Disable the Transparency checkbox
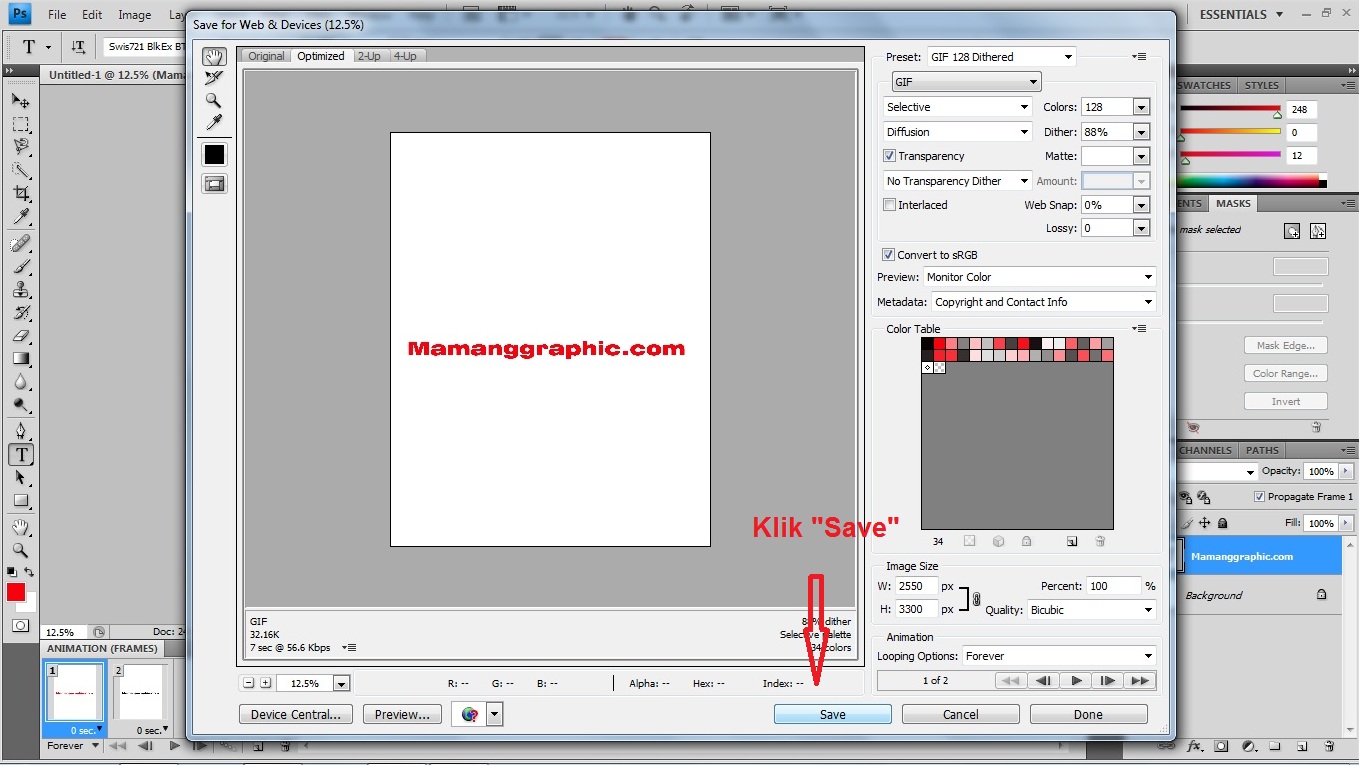Screen dimensions: 1359x767 [889, 156]
